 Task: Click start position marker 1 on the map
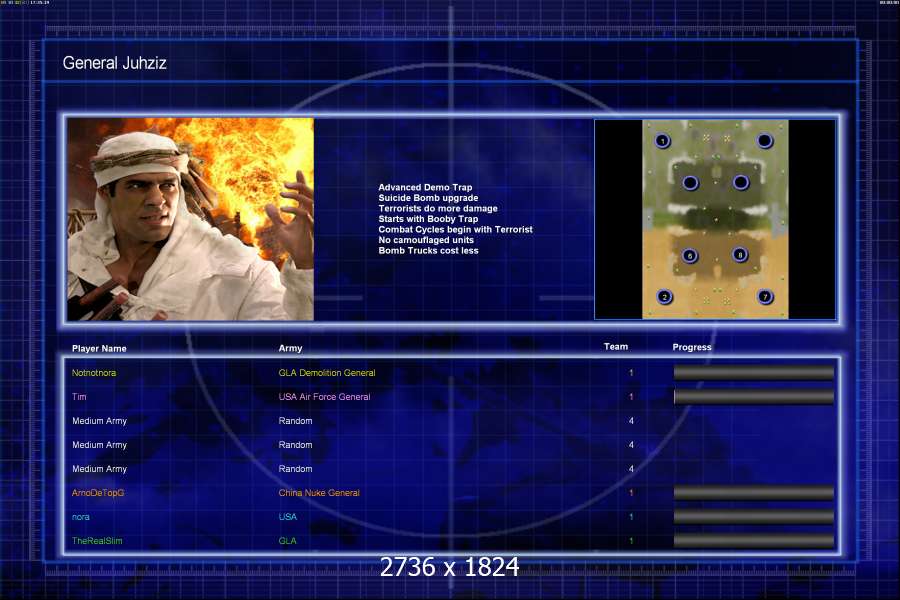(662, 141)
